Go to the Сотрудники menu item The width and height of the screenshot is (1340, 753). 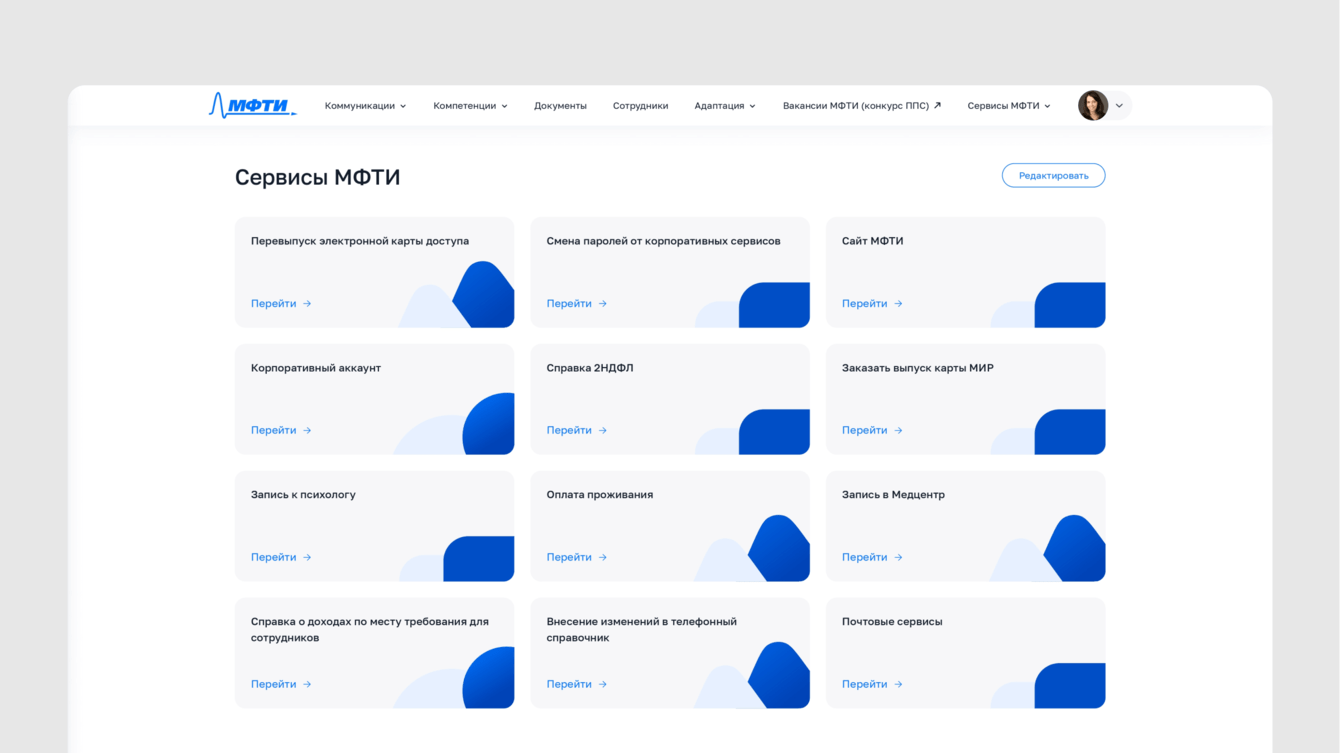point(640,105)
